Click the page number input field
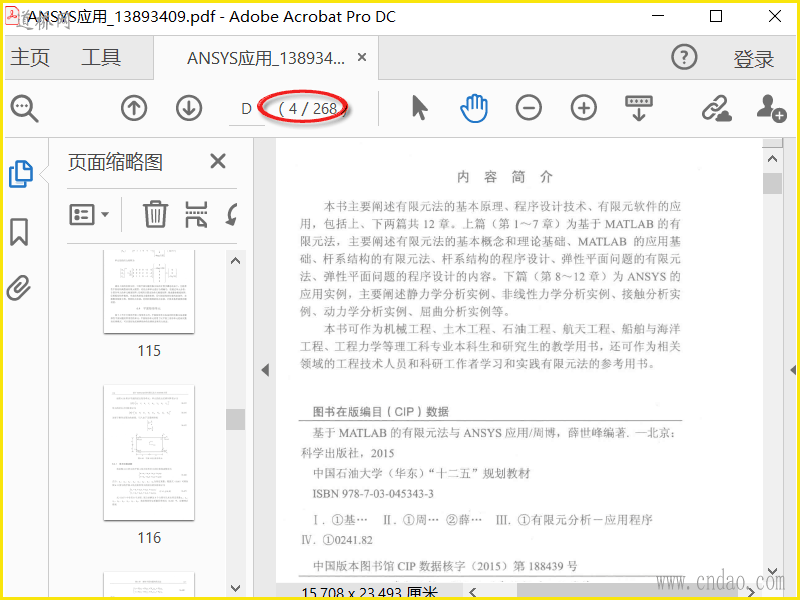 point(246,109)
